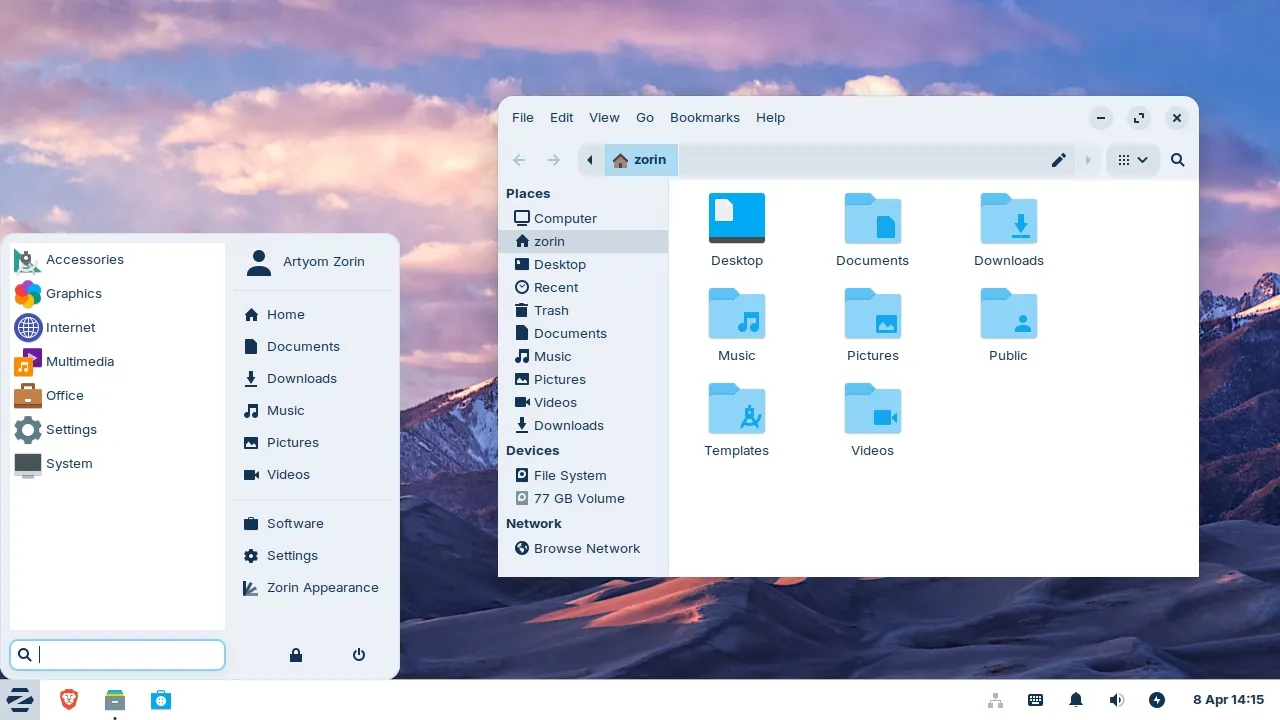Click the Zorin Appearance icon in the menu
This screenshot has height=720, width=1280.
click(252, 588)
